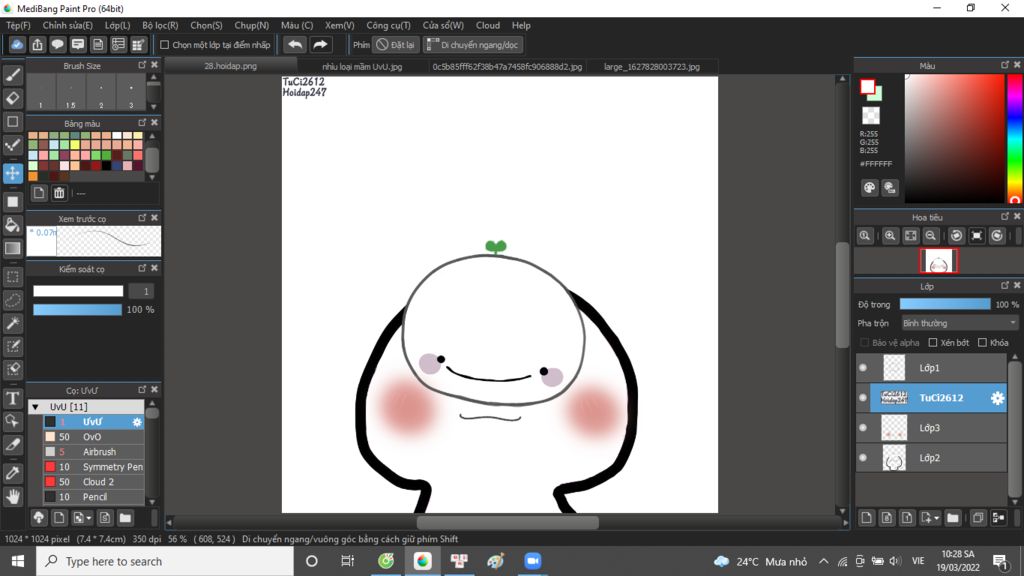Duplicate the current layer
This screenshot has width=1024, height=576.
978,518
